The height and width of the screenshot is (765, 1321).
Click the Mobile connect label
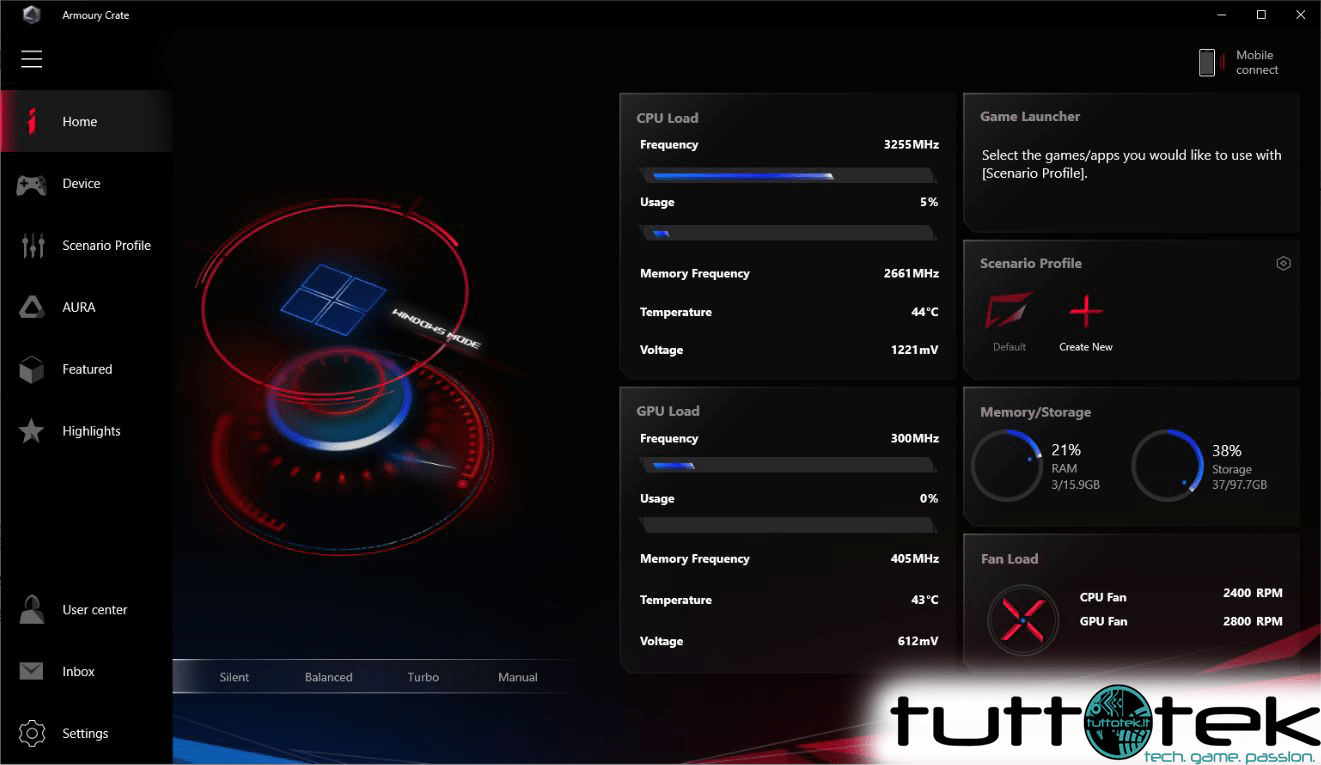[1257, 63]
